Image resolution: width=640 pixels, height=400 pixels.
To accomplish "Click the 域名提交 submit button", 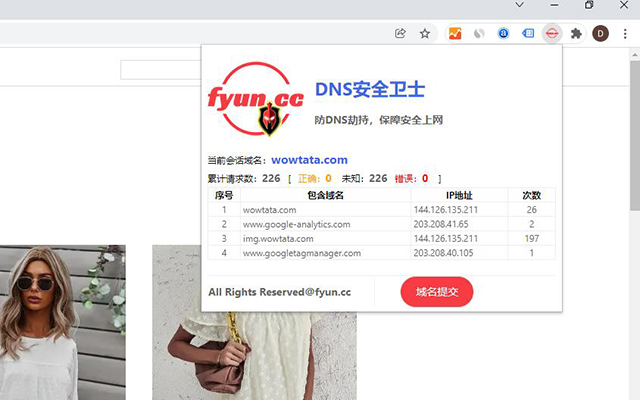I will tap(437, 292).
